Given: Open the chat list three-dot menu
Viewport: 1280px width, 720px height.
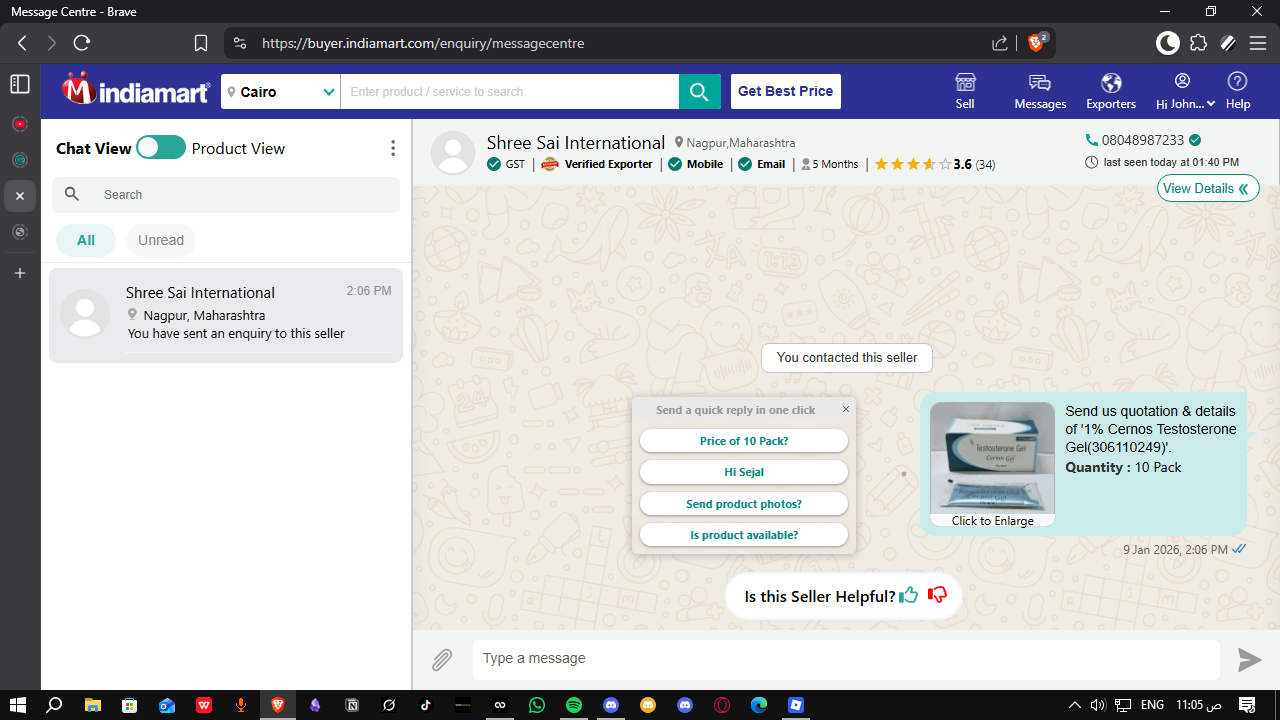Looking at the screenshot, I should click(x=393, y=148).
